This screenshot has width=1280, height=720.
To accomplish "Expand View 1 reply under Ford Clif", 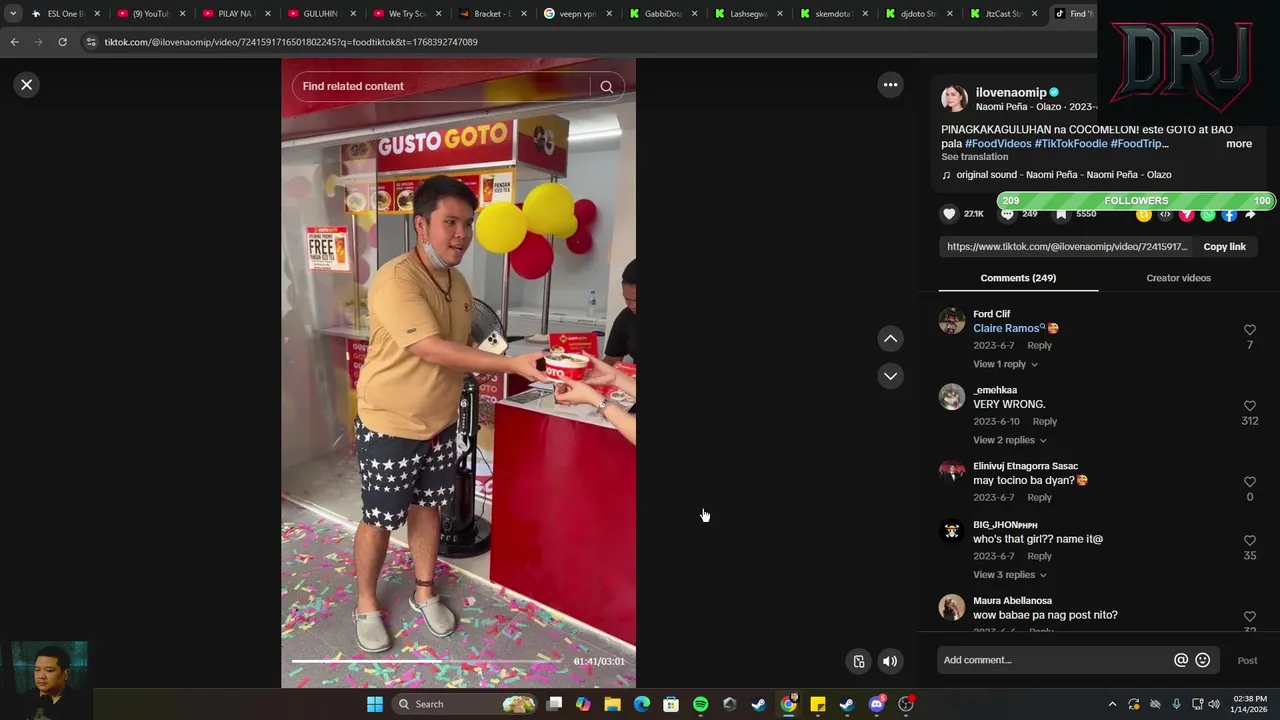I will tap(1005, 364).
